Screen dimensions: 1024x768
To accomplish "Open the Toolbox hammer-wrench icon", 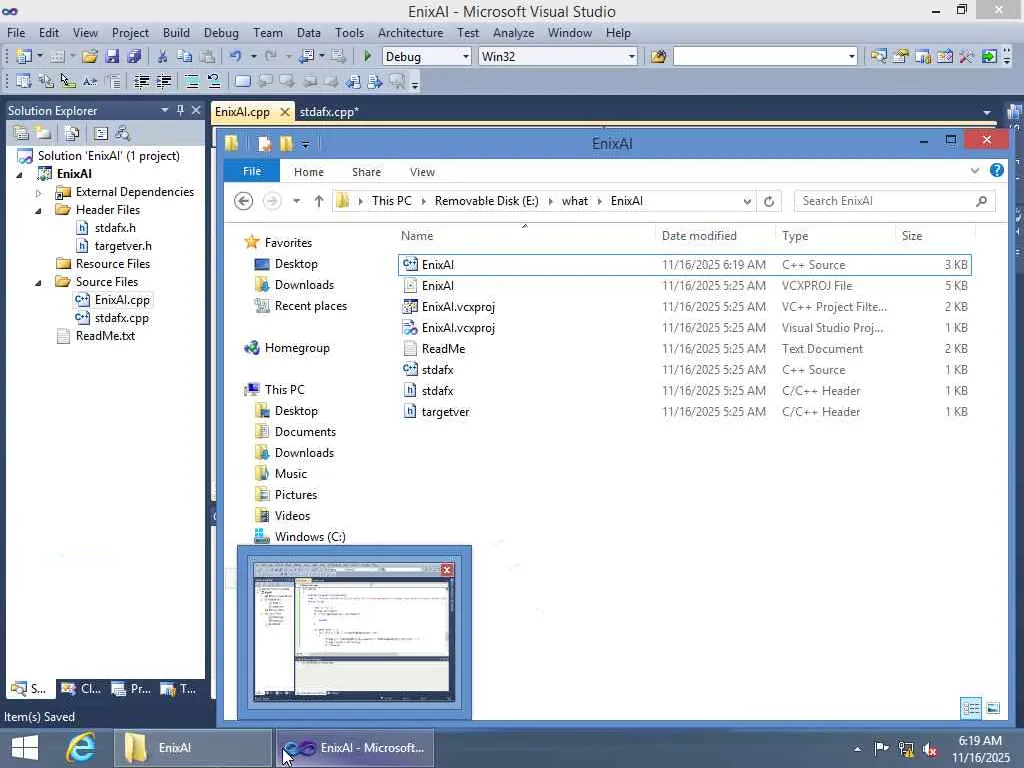I will click(x=967, y=56).
